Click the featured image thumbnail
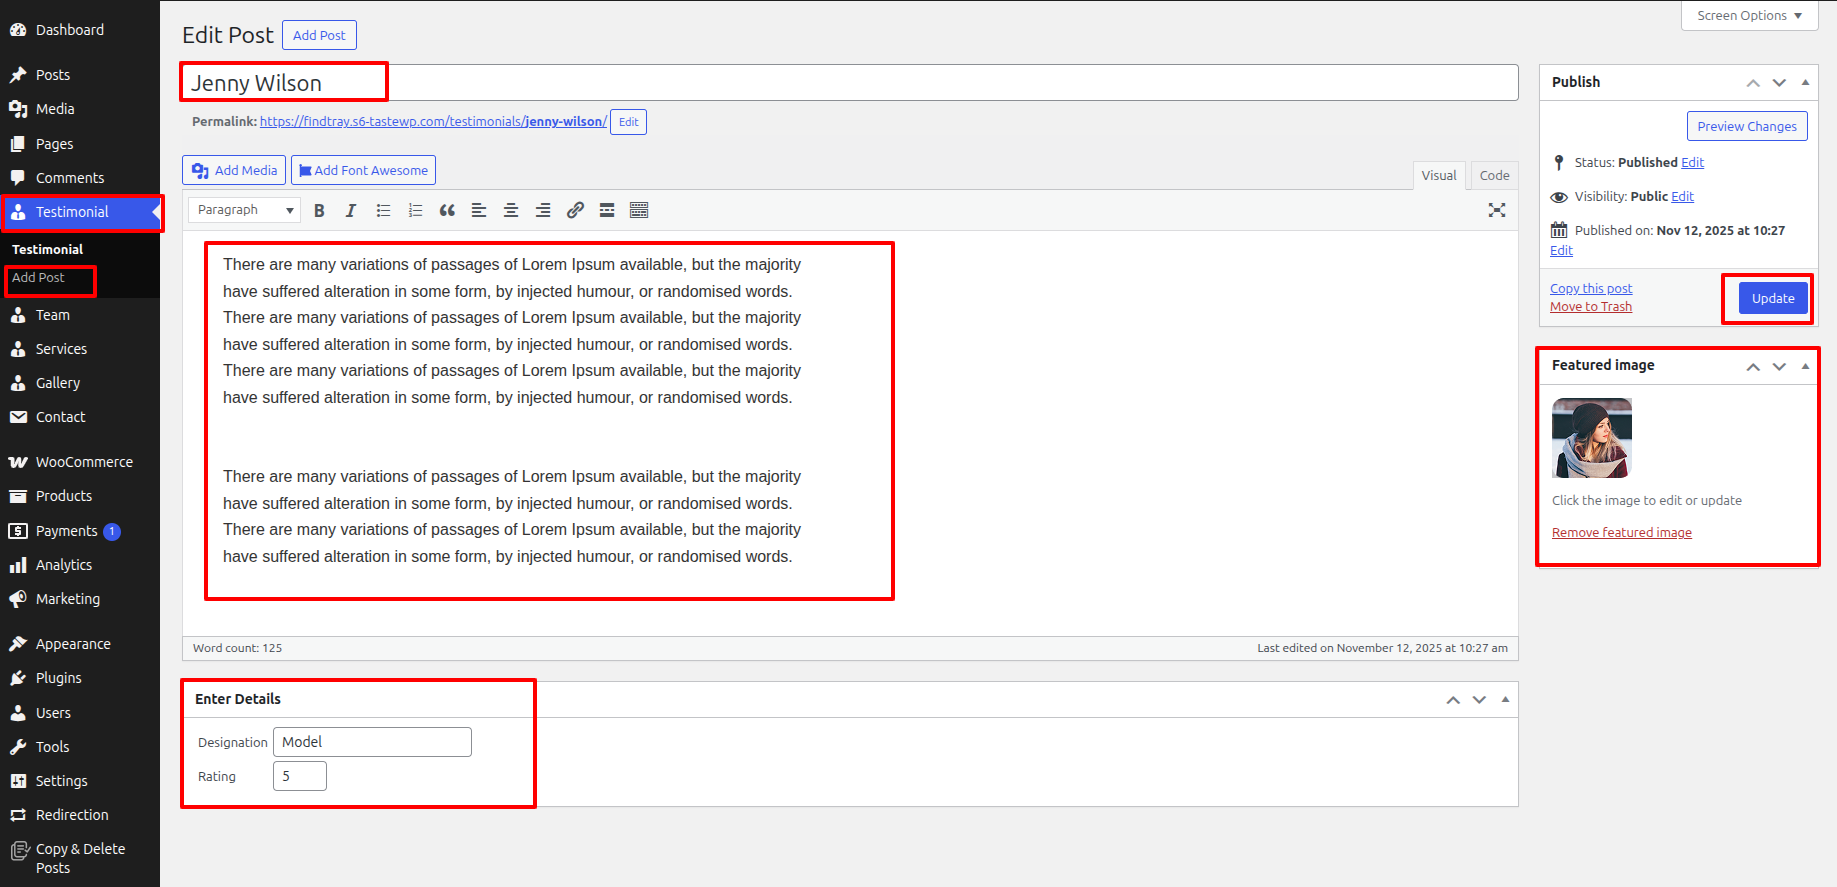 [1591, 438]
